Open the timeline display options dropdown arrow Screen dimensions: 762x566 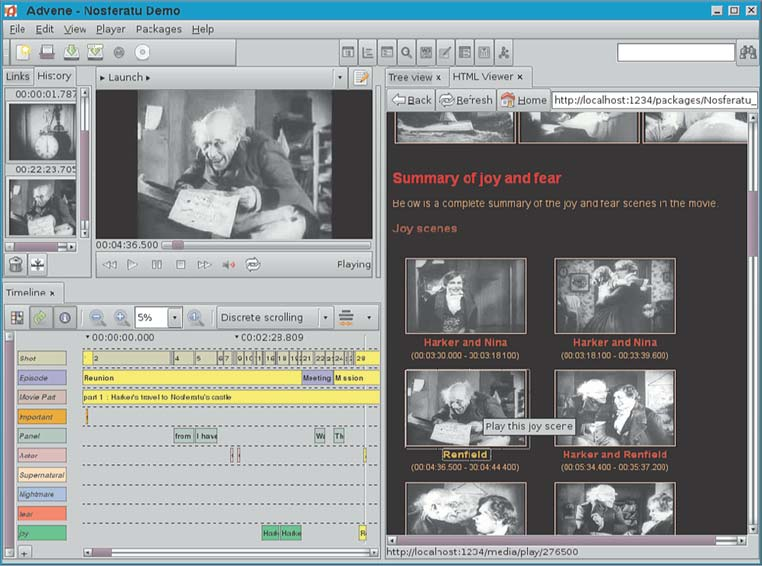click(x=369, y=318)
